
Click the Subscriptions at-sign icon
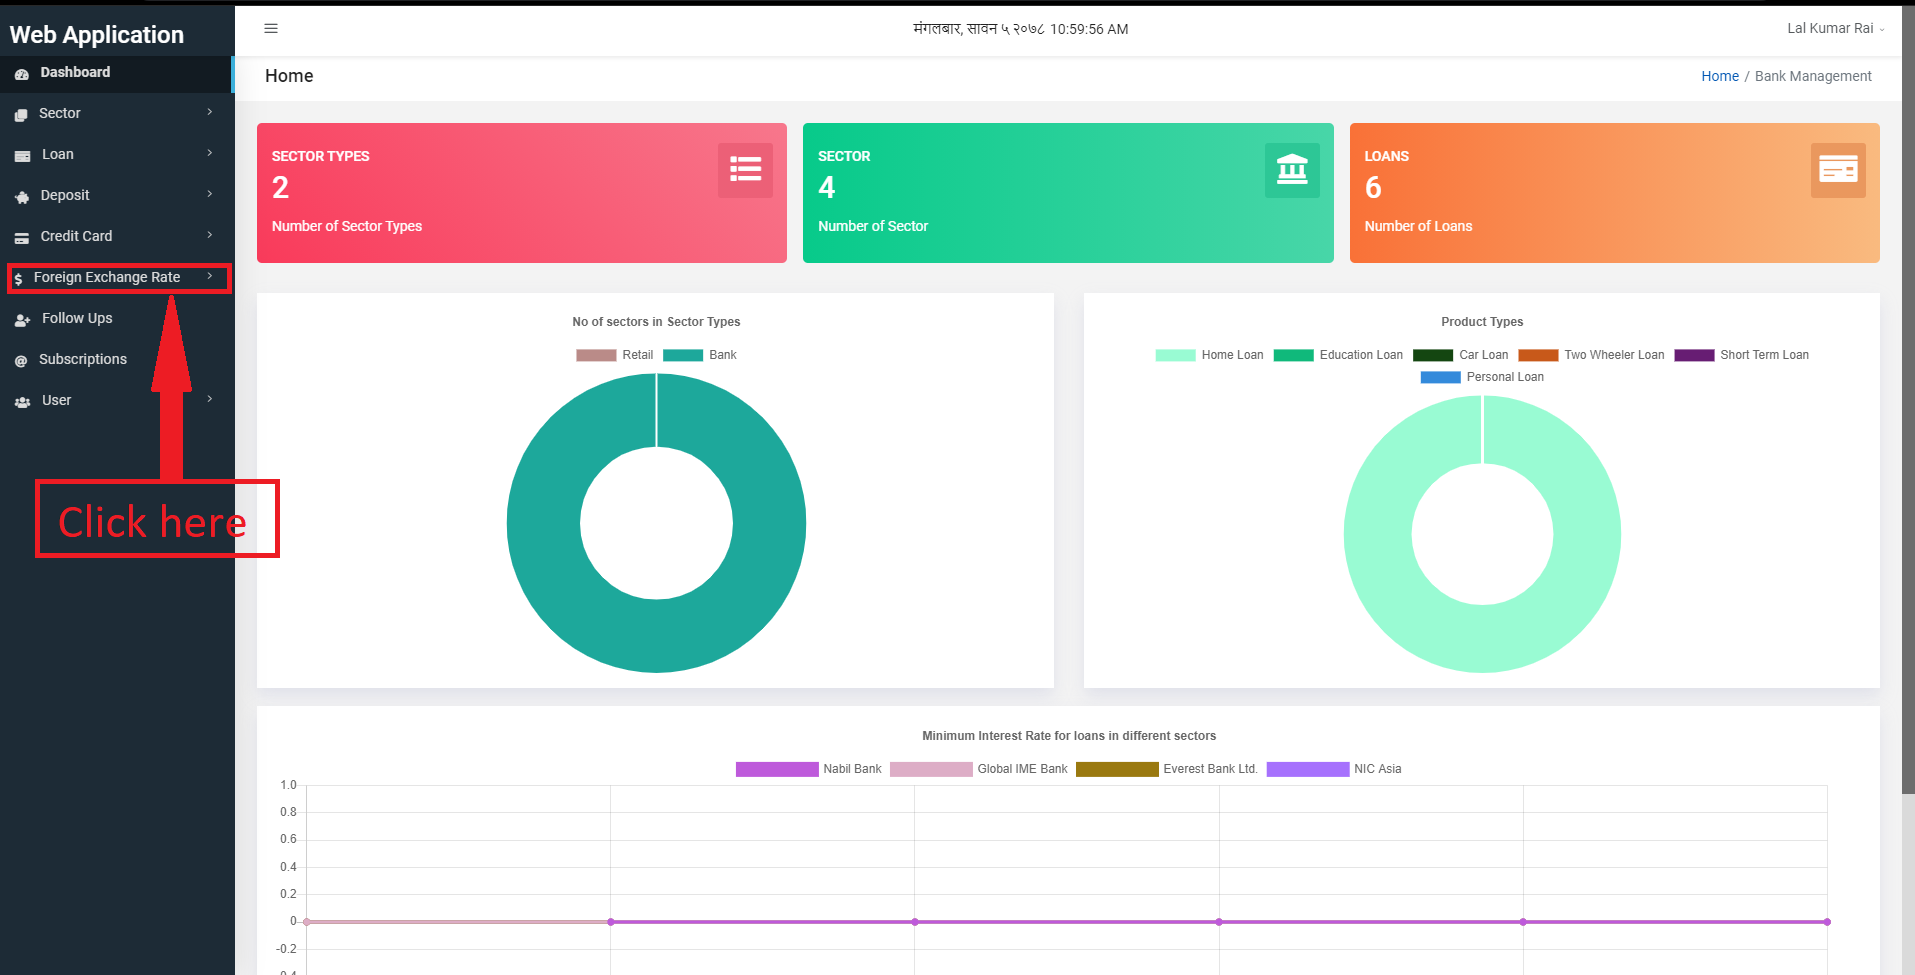coord(21,361)
